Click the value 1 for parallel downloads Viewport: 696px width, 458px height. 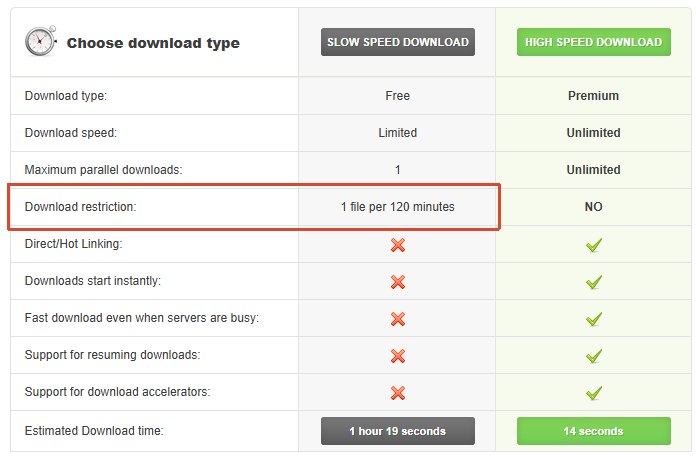pyautogui.click(x=398, y=170)
